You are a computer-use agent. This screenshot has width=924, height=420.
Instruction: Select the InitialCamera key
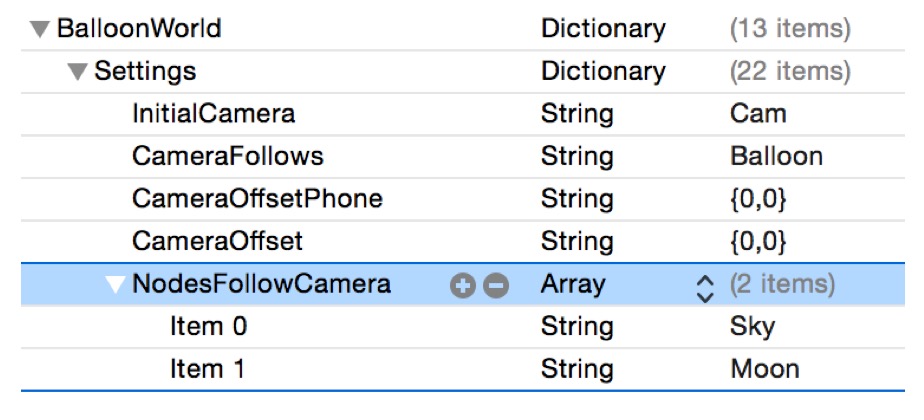[213, 114]
